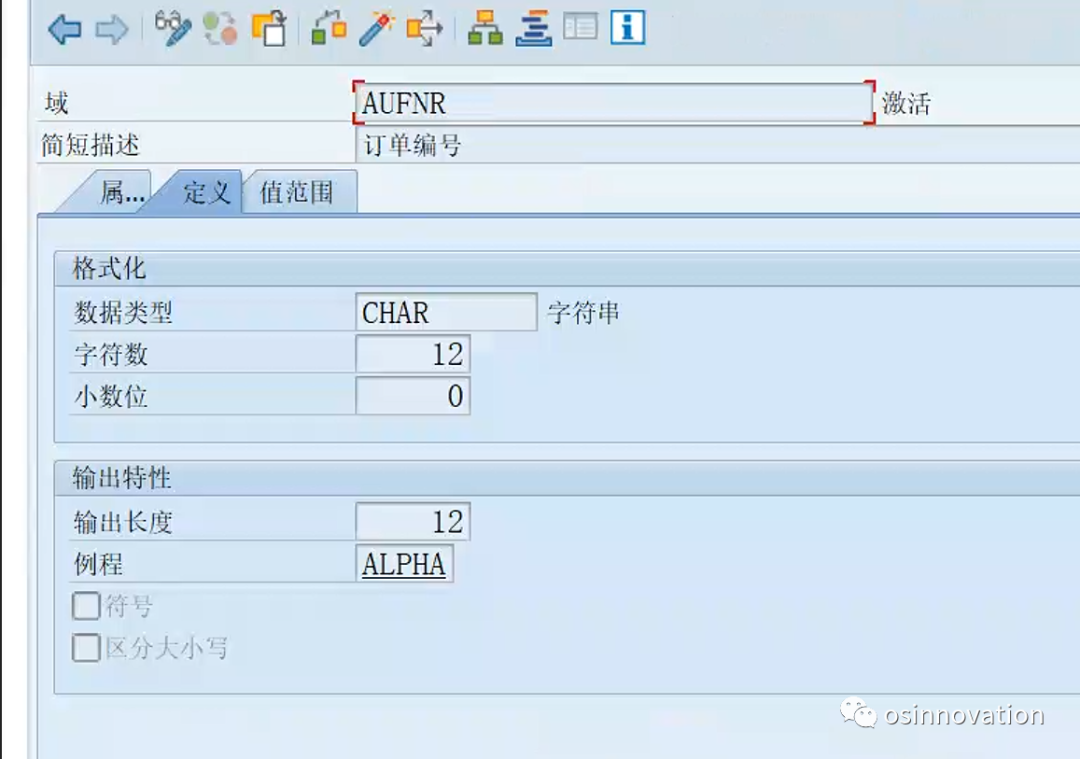Switch to the 属... tab
This screenshot has height=759, width=1080.
pos(114,192)
